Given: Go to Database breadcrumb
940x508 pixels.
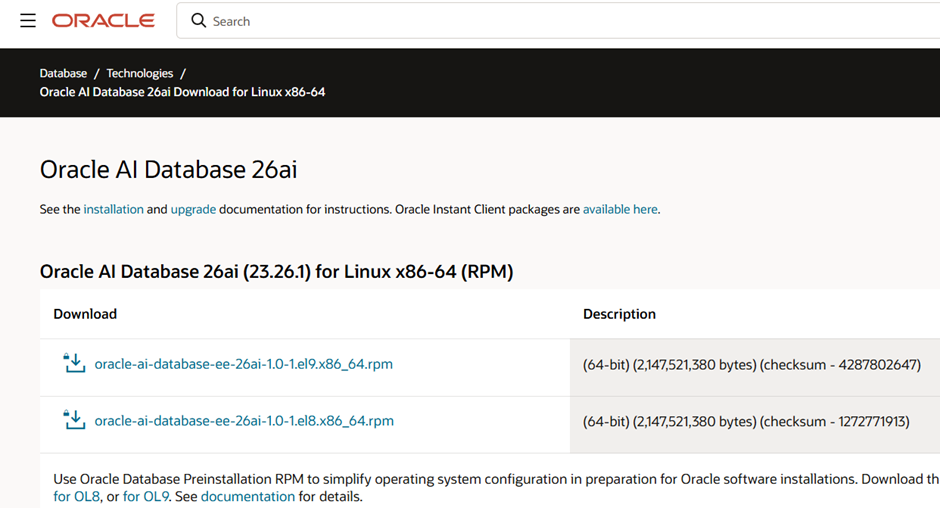Looking at the screenshot, I should pyautogui.click(x=63, y=73).
